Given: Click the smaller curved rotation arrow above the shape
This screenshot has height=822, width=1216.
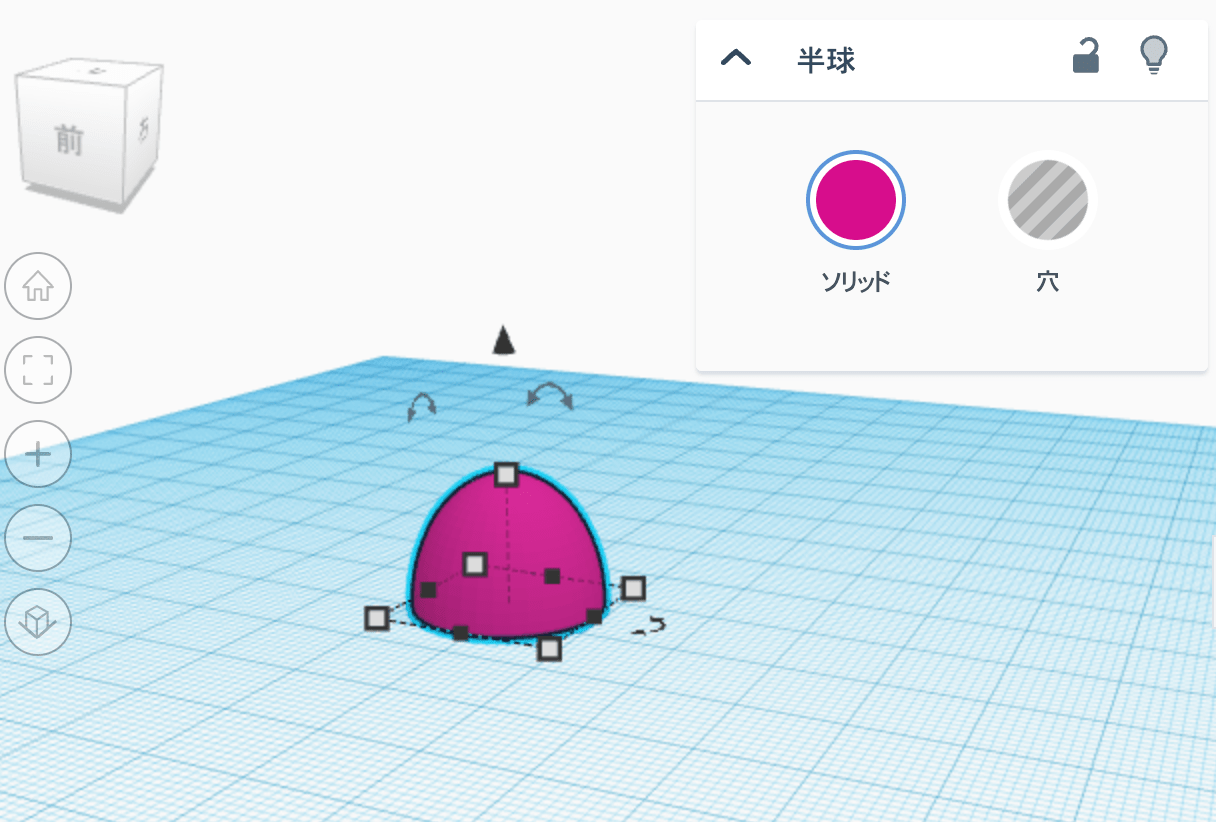Looking at the screenshot, I should coord(422,406).
